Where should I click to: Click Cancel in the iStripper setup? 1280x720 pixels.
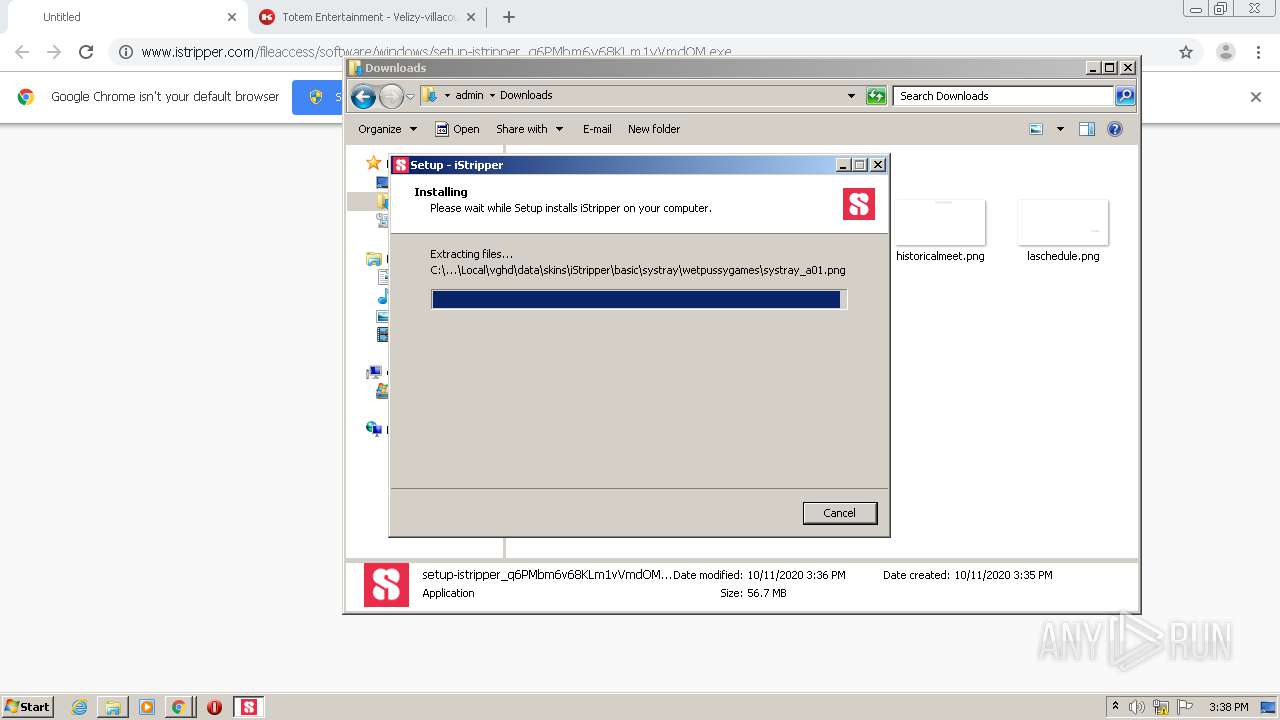(x=840, y=513)
